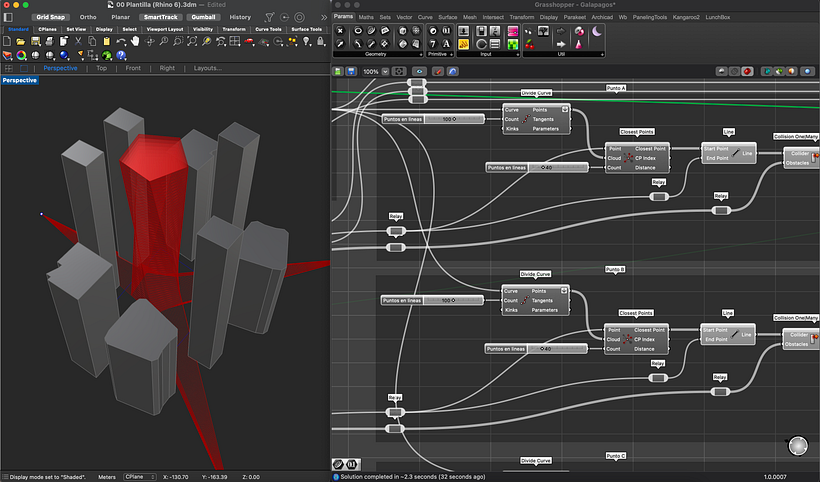Viewport: 820px width, 482px height.
Task: Click the New file icon in Rhino toolbar
Action: tap(7, 41)
